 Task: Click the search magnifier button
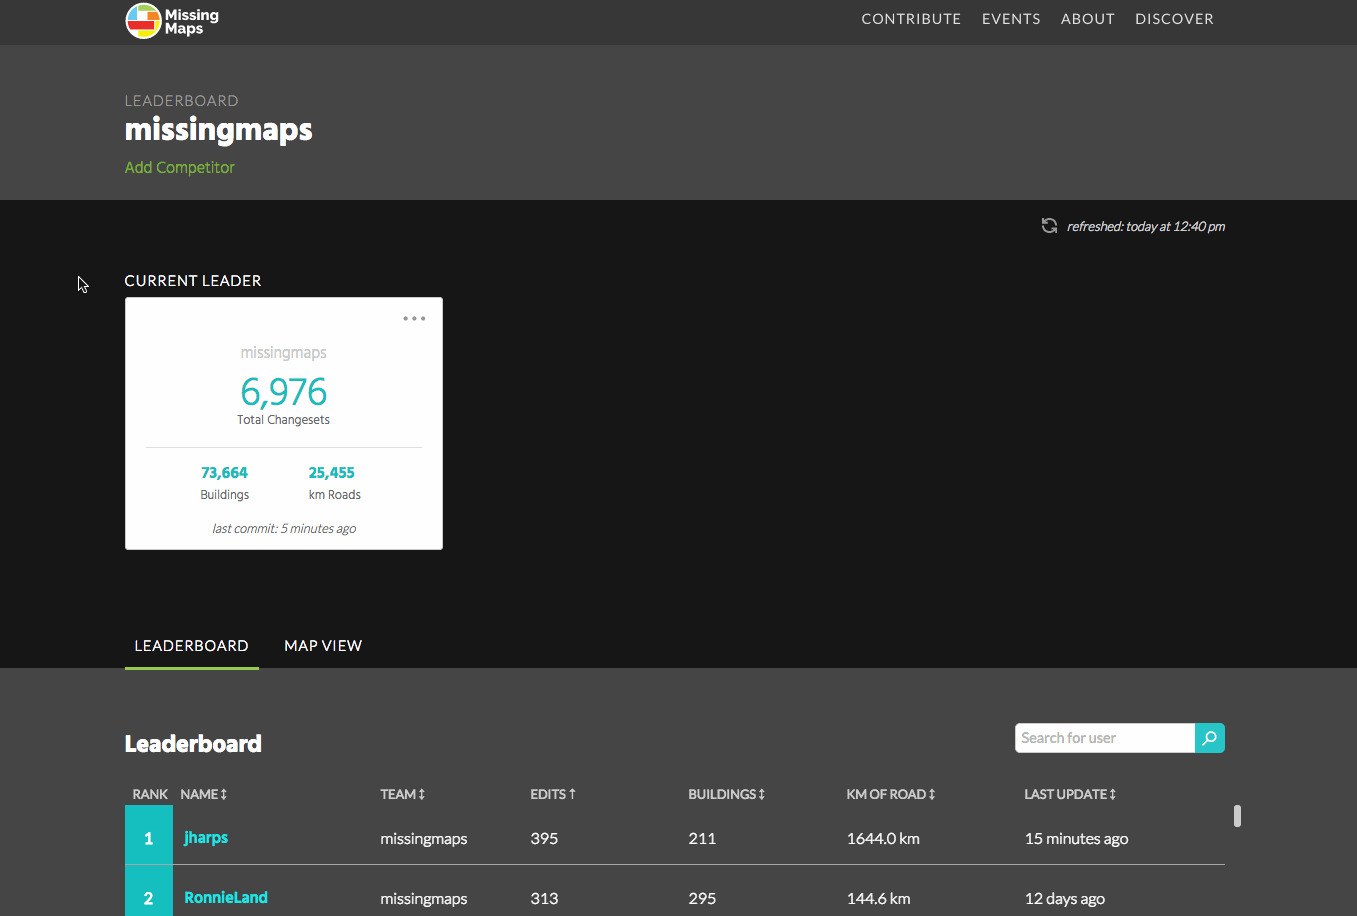[1210, 738]
